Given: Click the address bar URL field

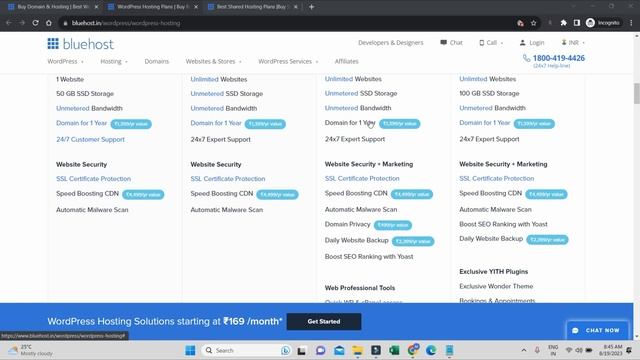Looking at the screenshot, I should [286, 23].
